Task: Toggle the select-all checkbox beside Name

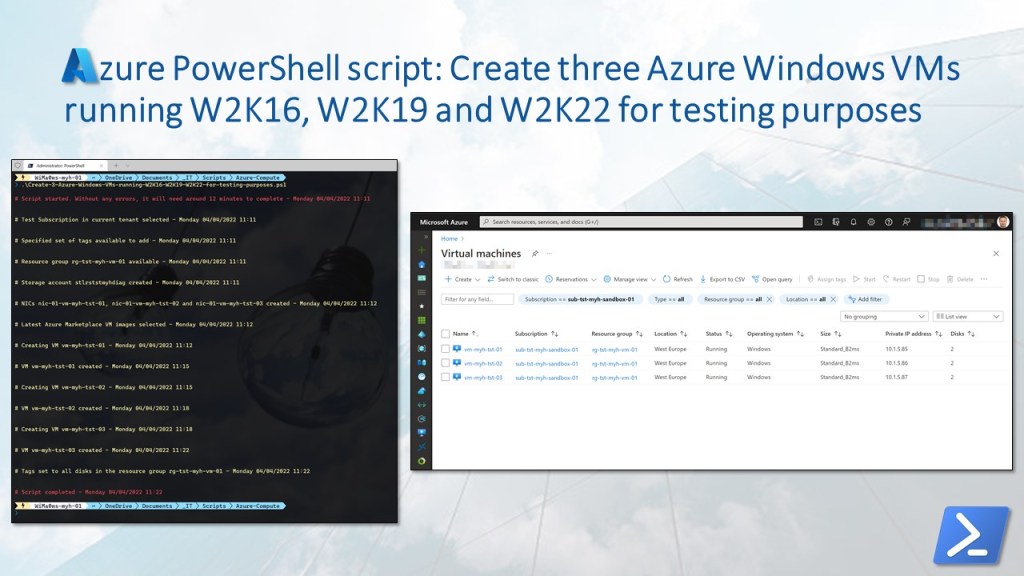Action: [445, 334]
